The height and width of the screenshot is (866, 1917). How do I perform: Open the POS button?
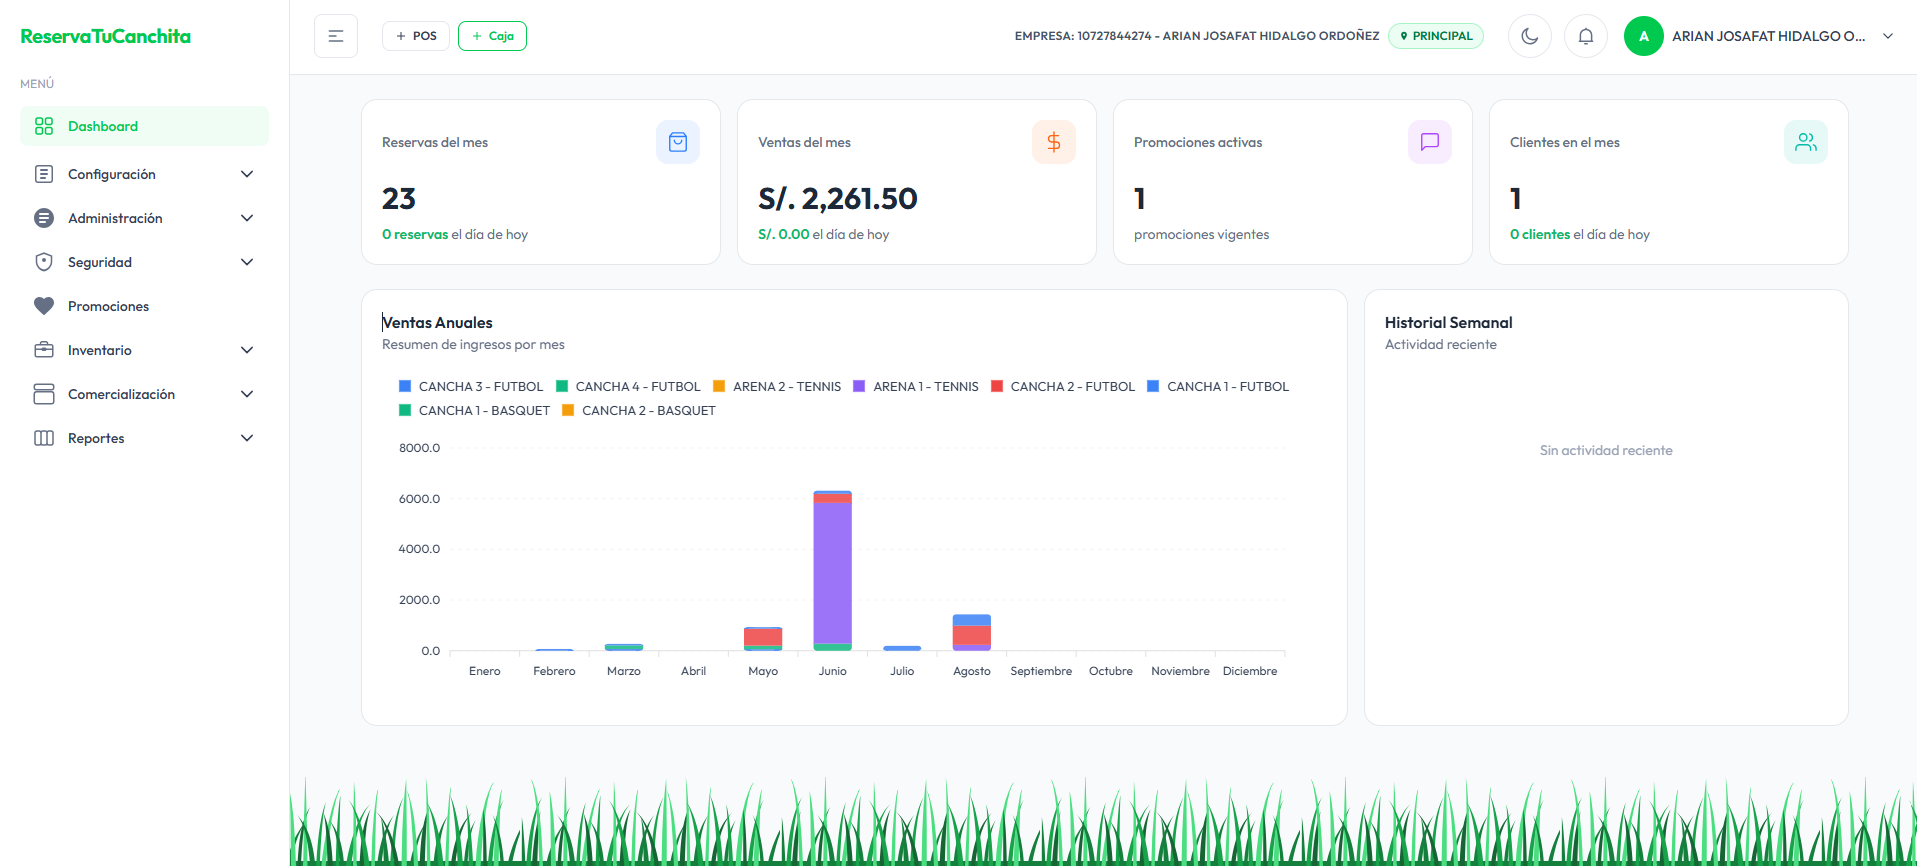tap(416, 36)
